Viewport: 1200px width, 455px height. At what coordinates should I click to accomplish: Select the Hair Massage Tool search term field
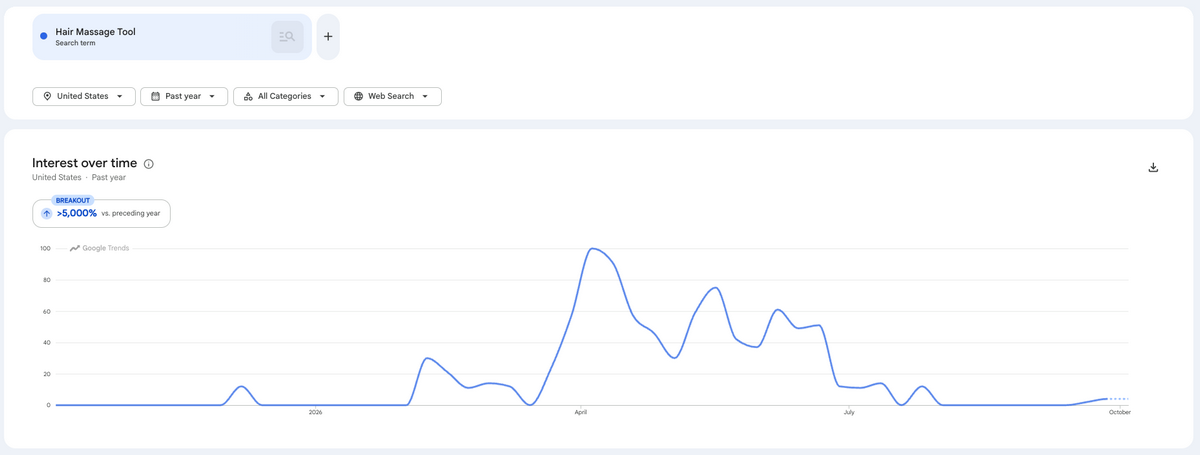tap(172, 37)
